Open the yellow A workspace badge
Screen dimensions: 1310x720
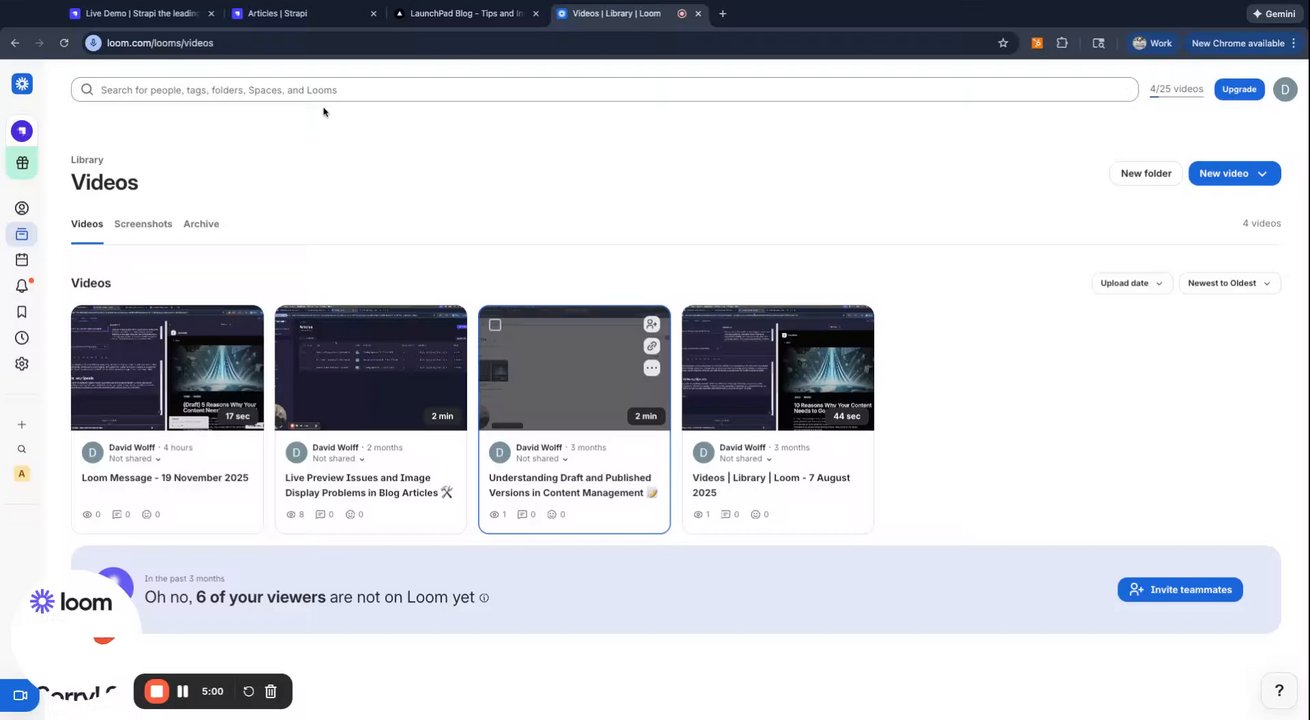tap(22, 474)
